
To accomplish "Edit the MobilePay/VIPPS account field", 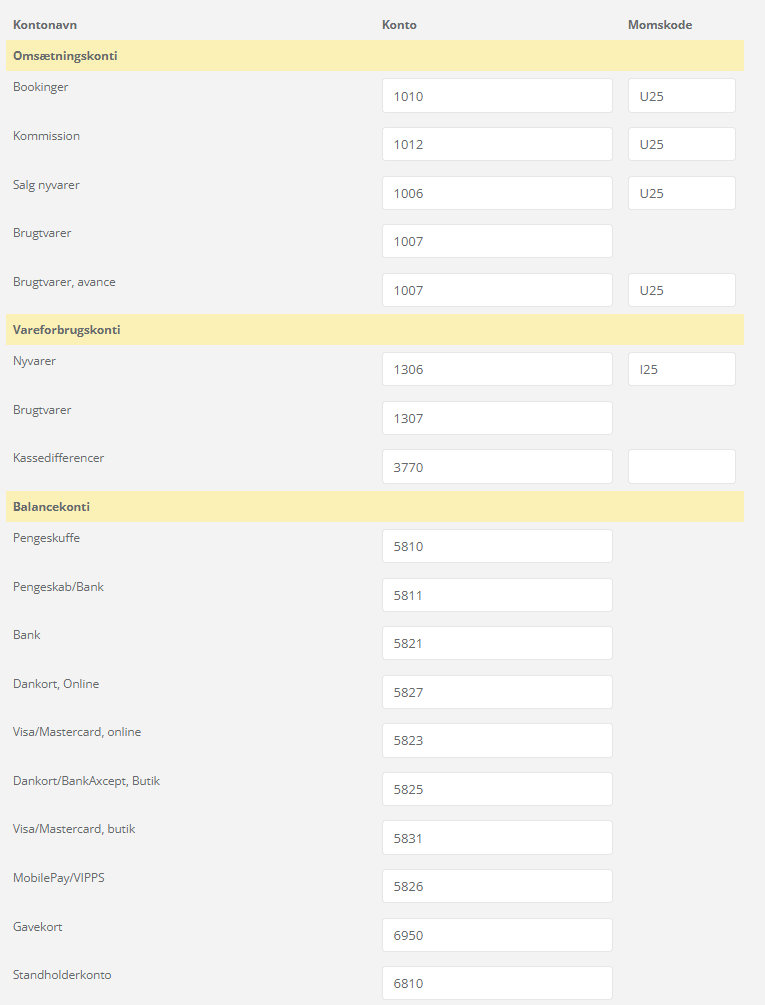I will (497, 886).
